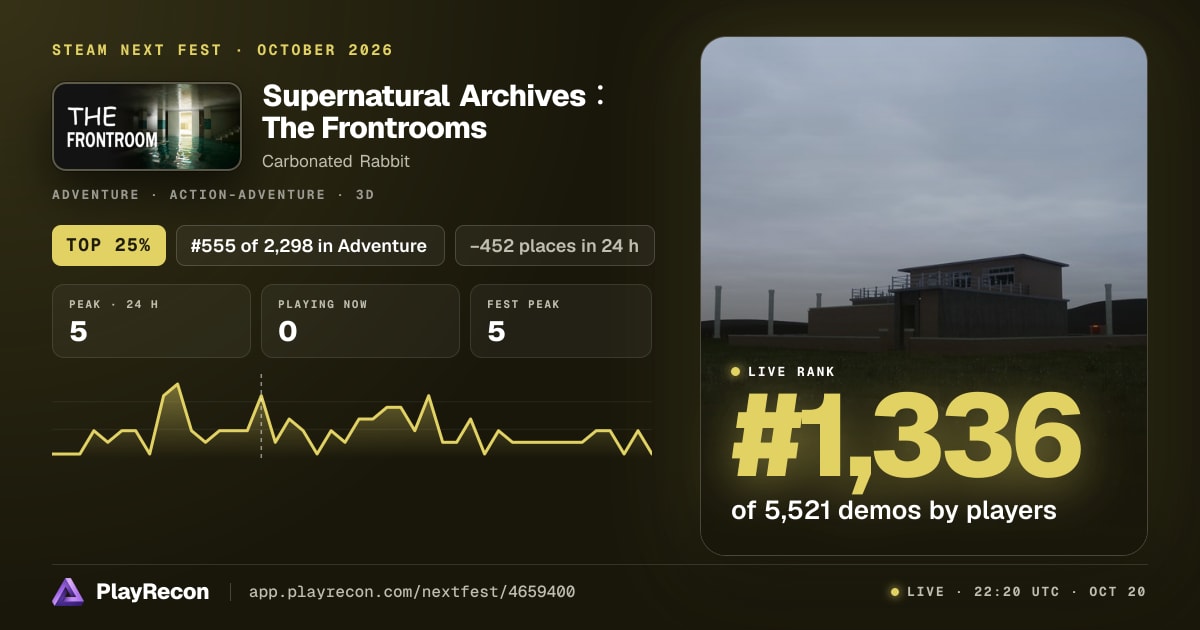Click the large #1,336 live rank number
The height and width of the screenshot is (630, 1200).
(x=907, y=436)
